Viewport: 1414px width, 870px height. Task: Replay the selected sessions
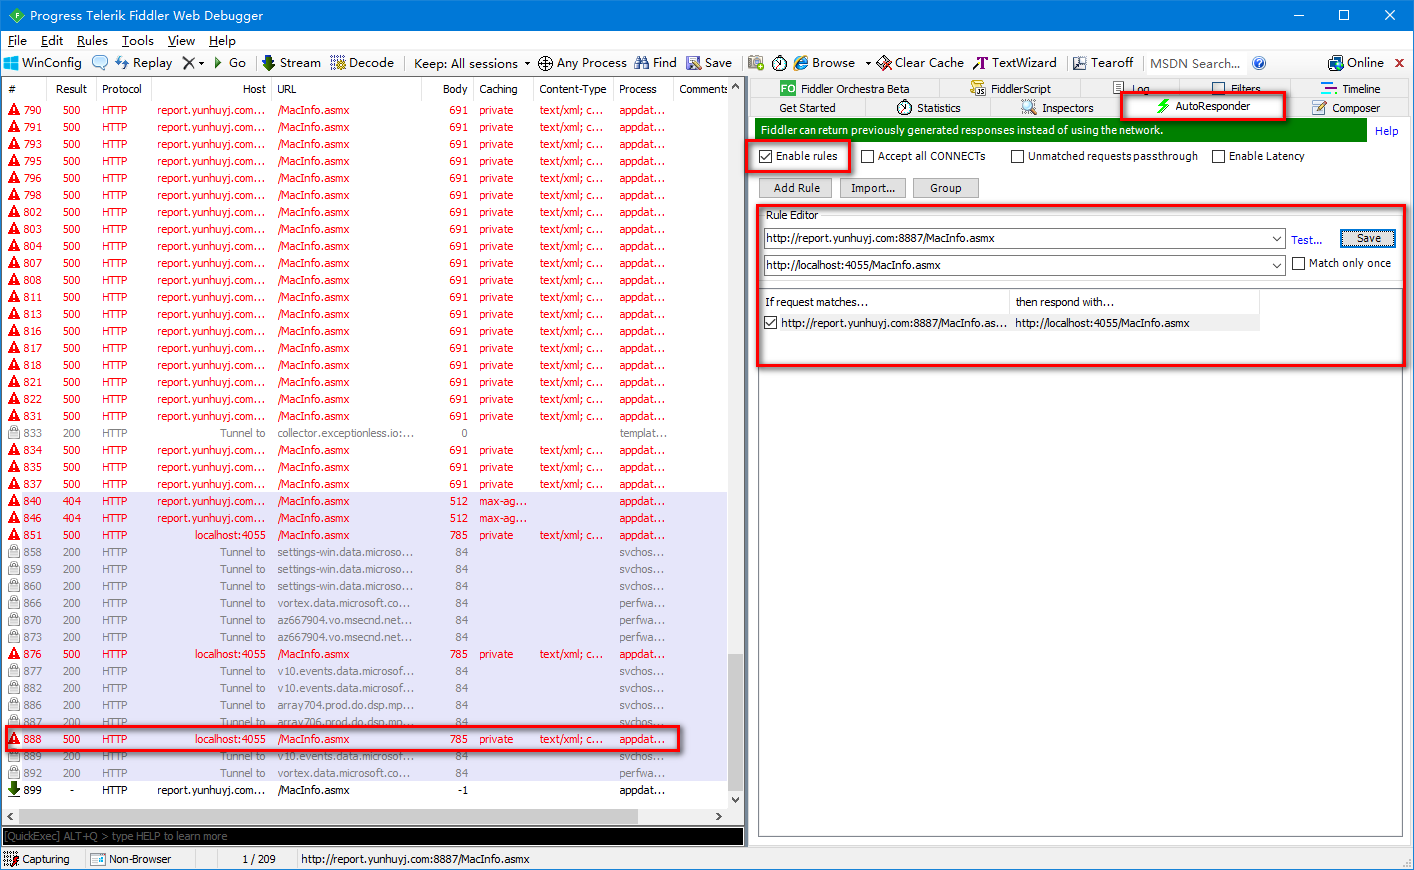(143, 62)
